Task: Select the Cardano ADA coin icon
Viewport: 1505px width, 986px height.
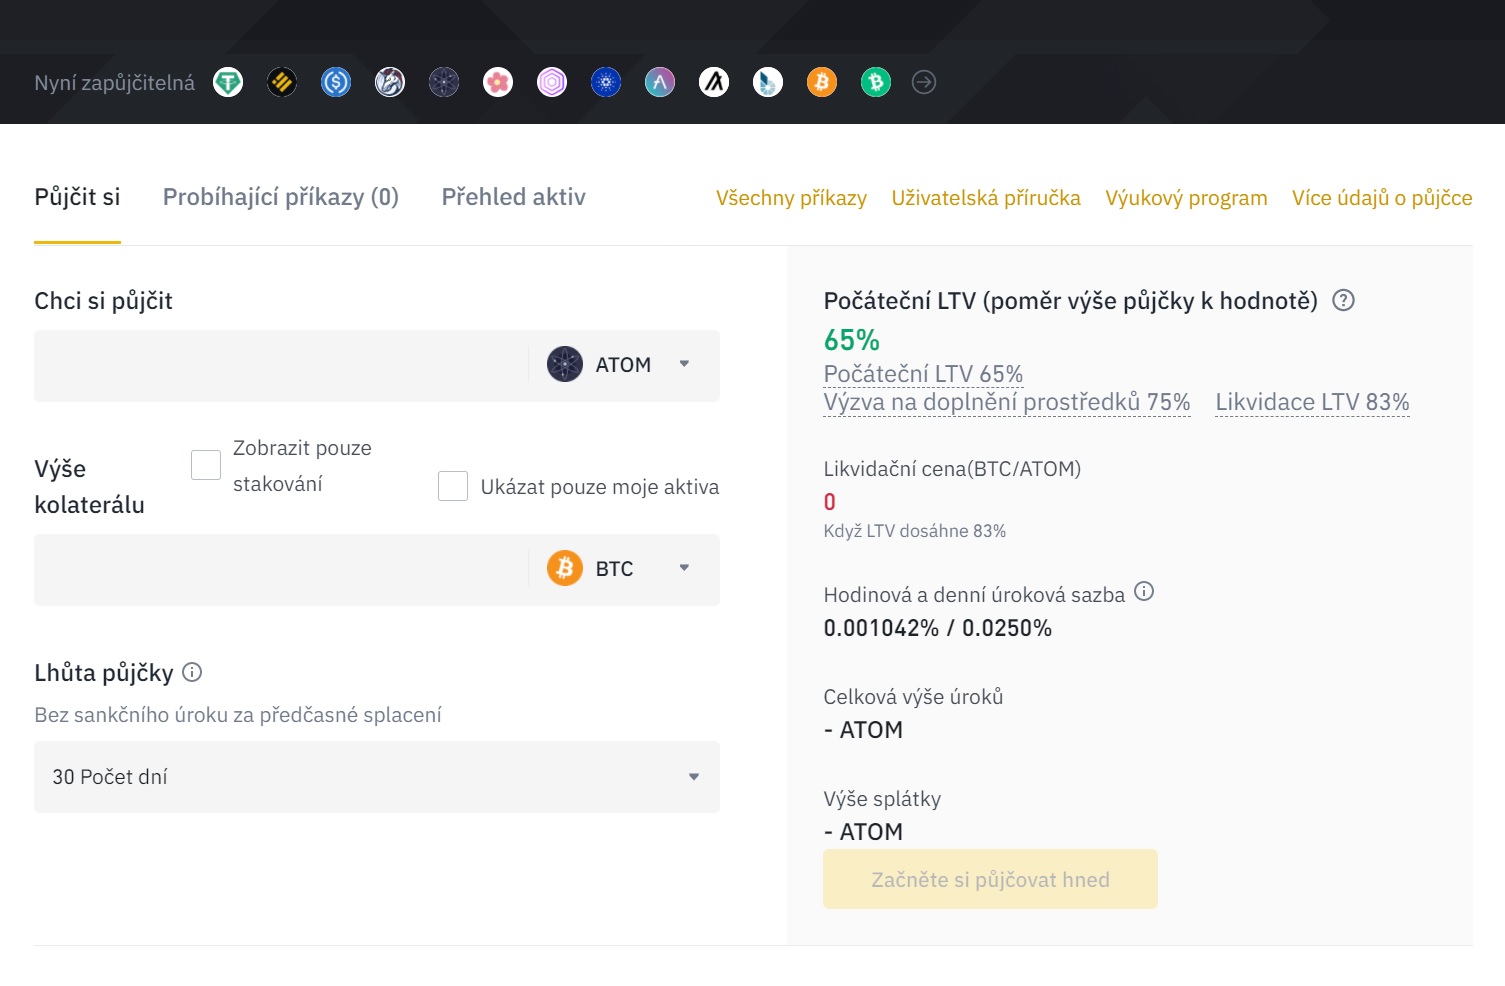Action: (606, 82)
